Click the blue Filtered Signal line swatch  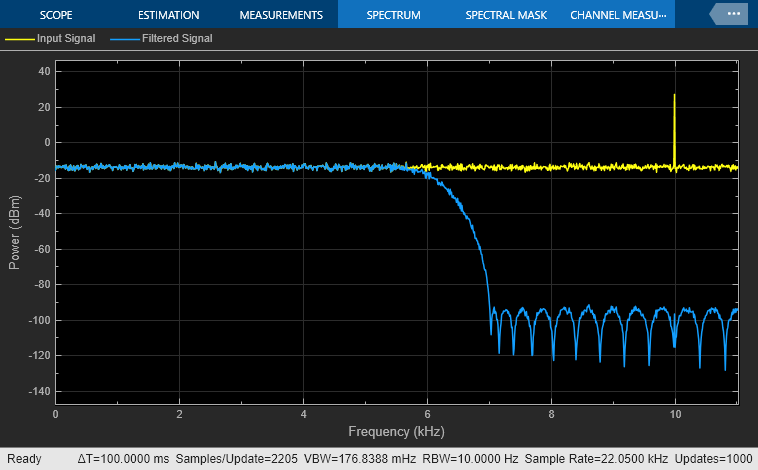point(124,39)
